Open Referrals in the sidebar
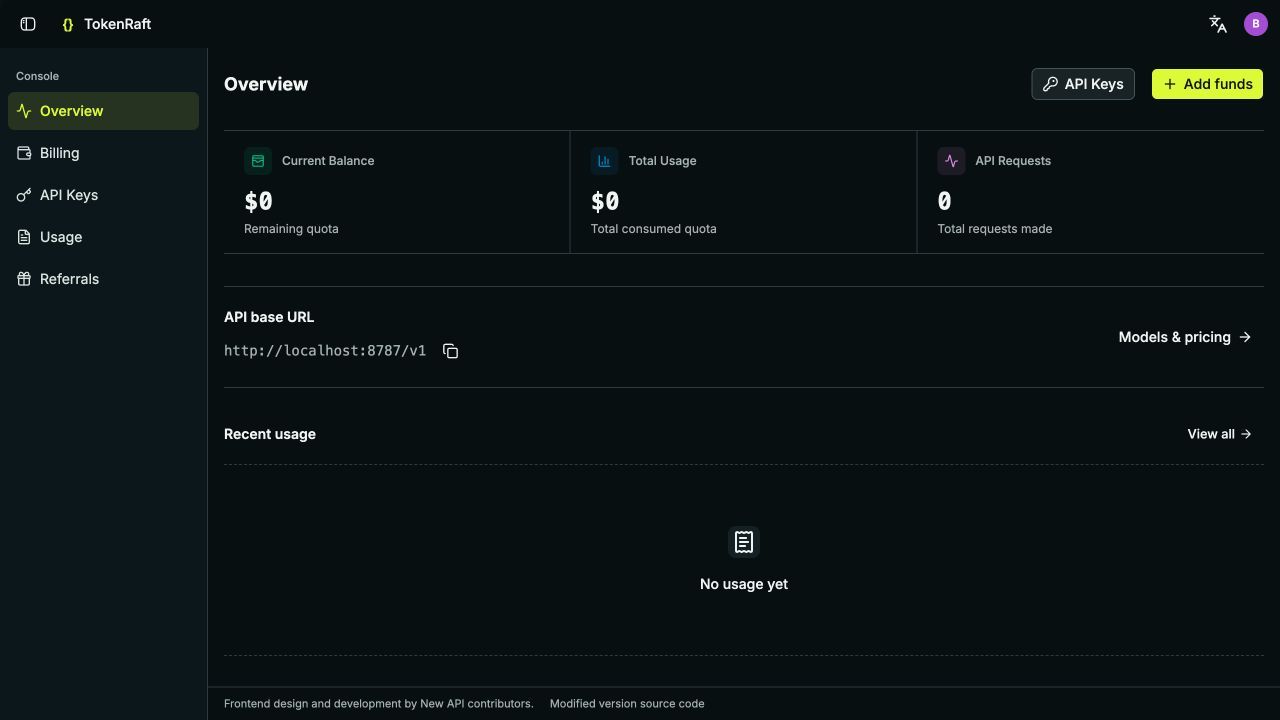 point(103,279)
